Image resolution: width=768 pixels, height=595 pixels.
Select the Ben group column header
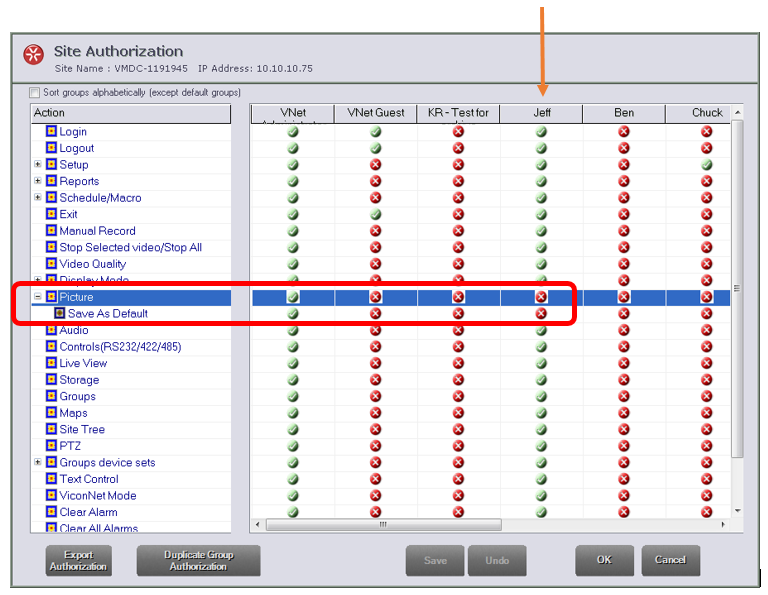[623, 113]
